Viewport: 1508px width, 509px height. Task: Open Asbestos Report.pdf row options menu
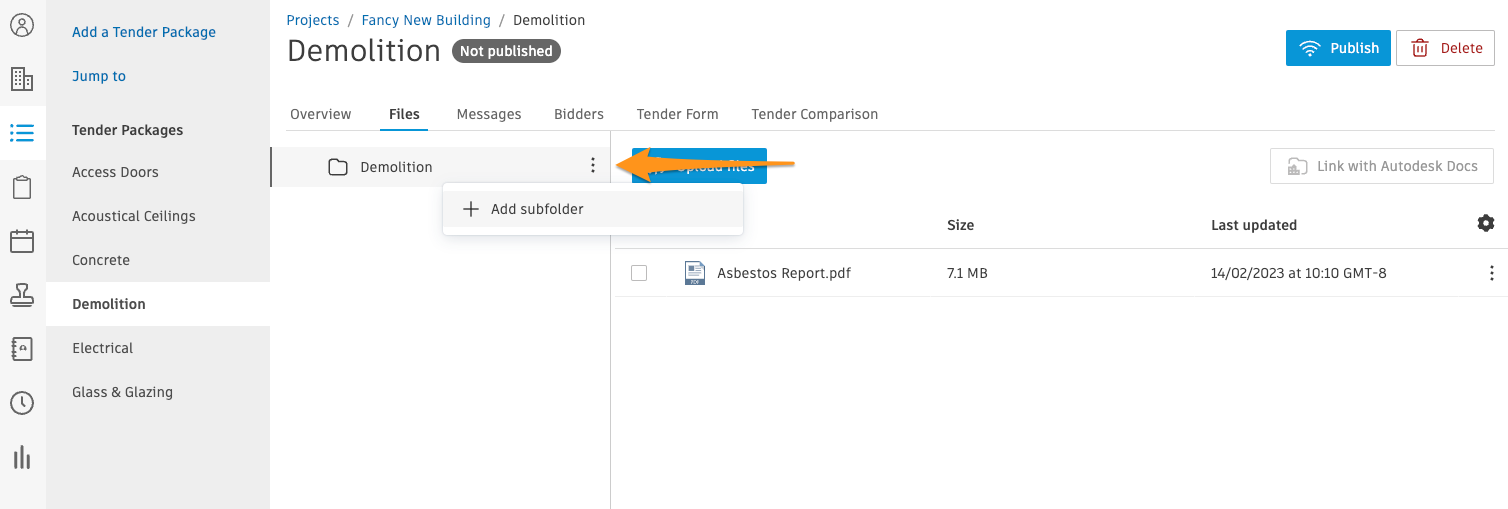click(1492, 273)
